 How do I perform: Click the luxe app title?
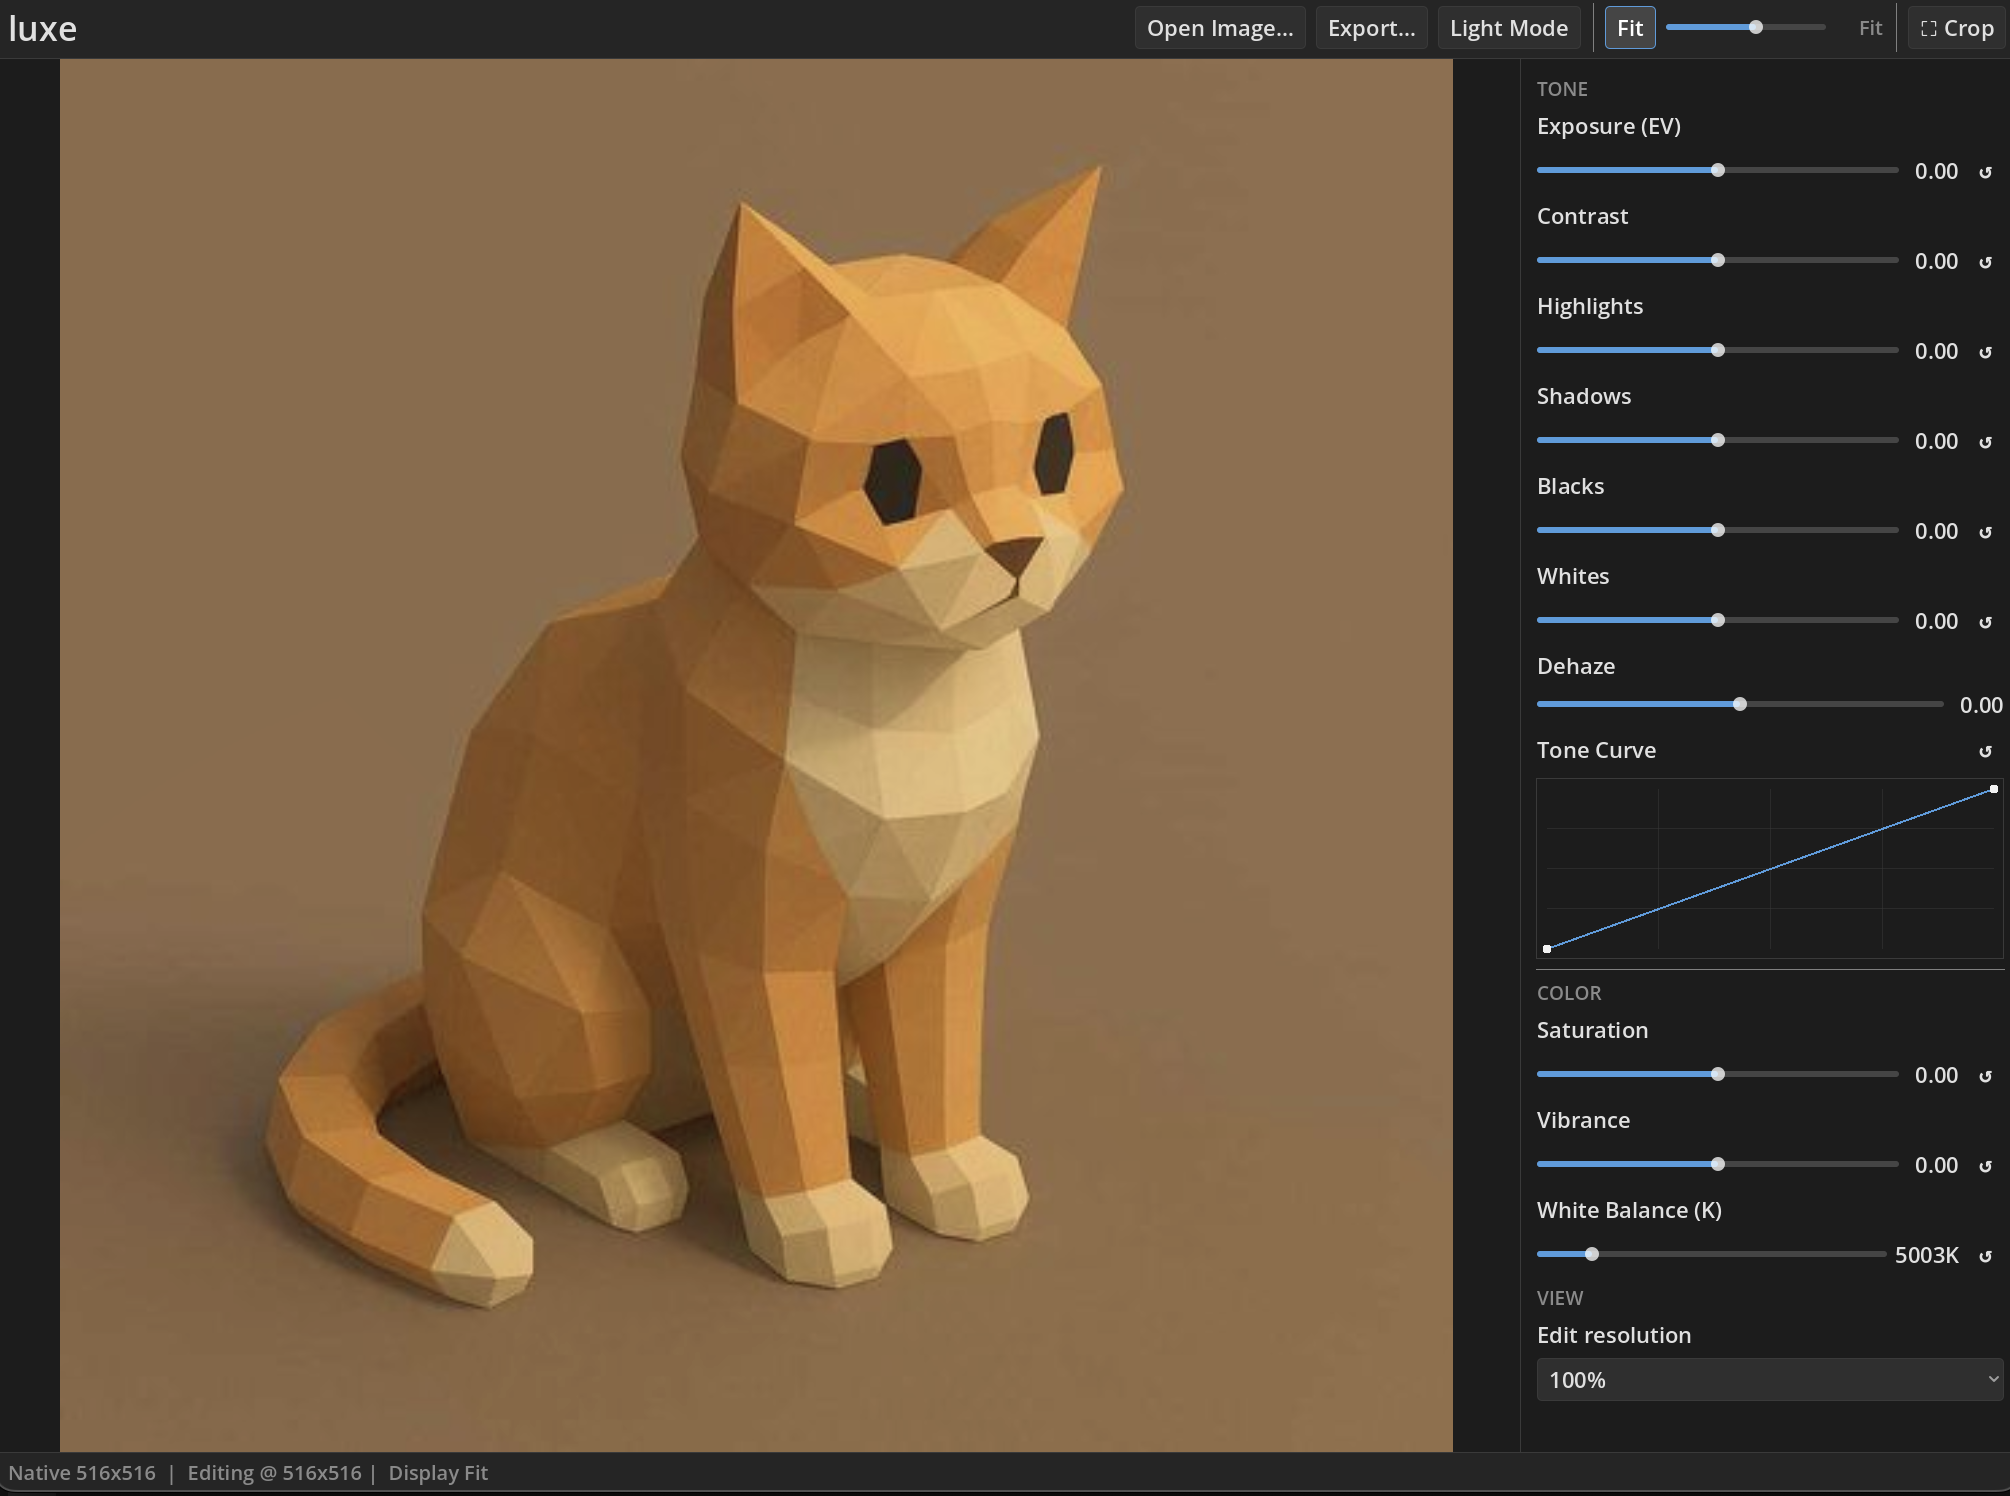43,28
